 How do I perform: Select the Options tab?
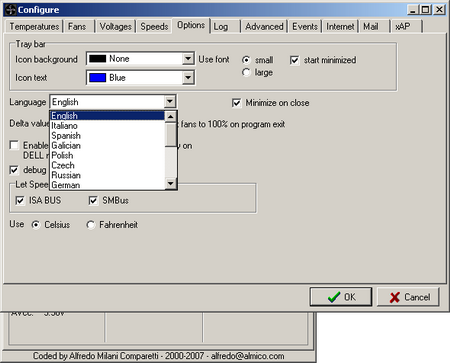[191, 25]
